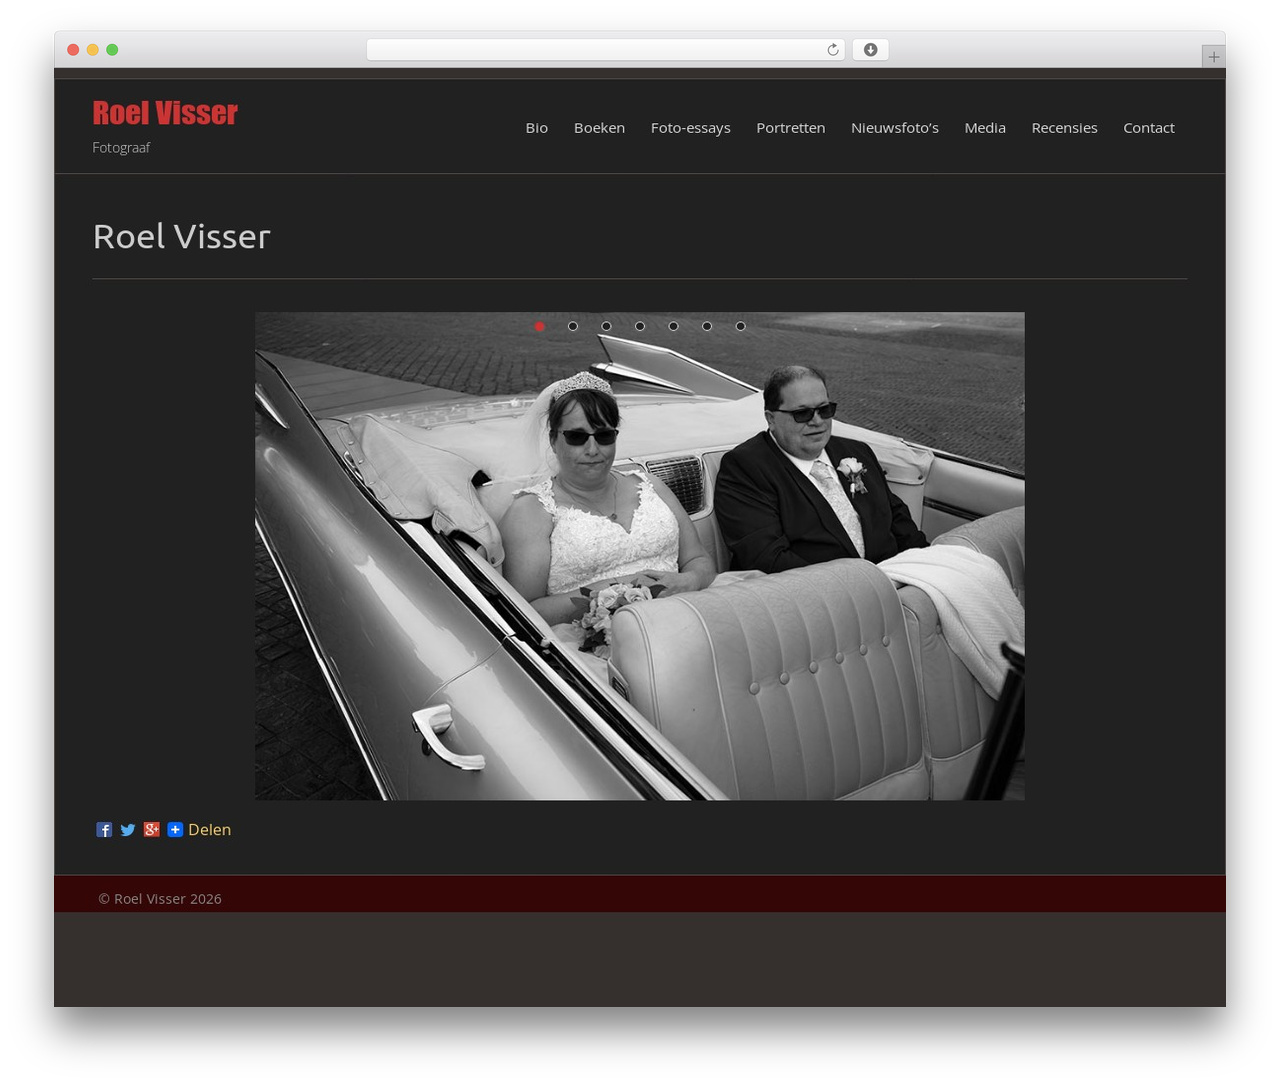Open the browser downloads button
This screenshot has height=1084, width=1280.
coord(870,50)
